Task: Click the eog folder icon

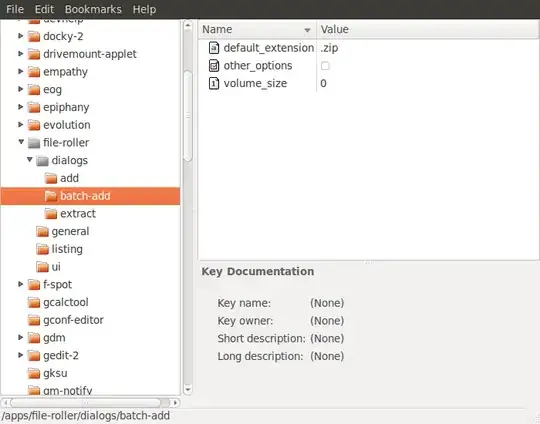Action: pos(34,89)
